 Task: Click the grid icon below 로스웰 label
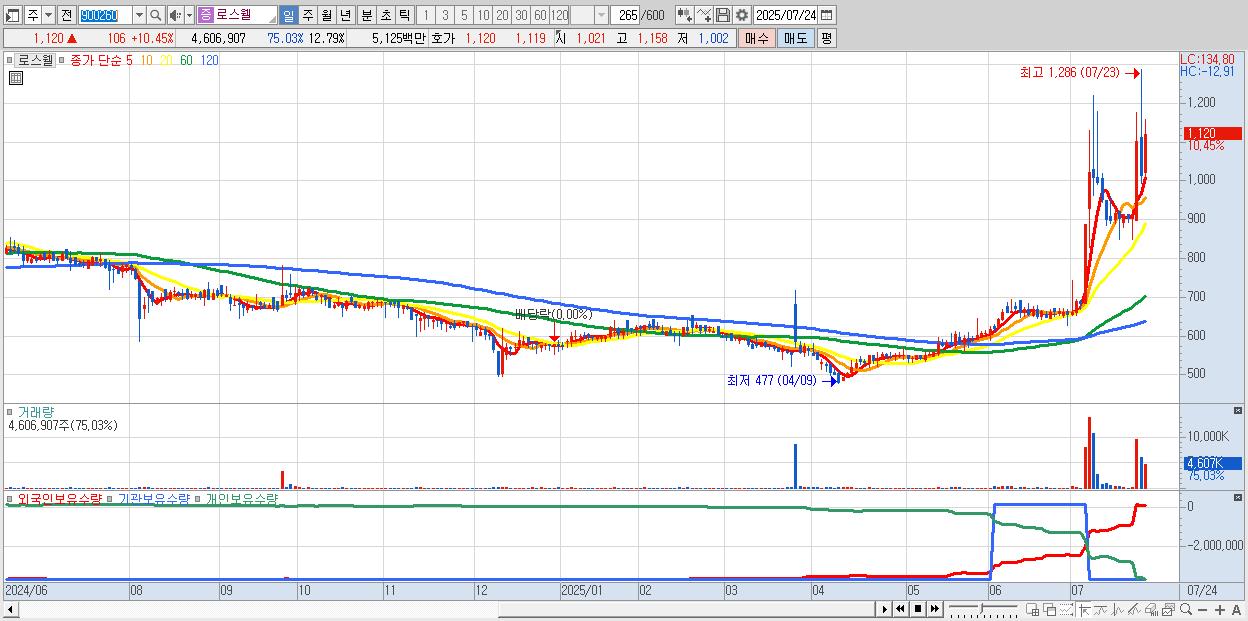pos(15,77)
